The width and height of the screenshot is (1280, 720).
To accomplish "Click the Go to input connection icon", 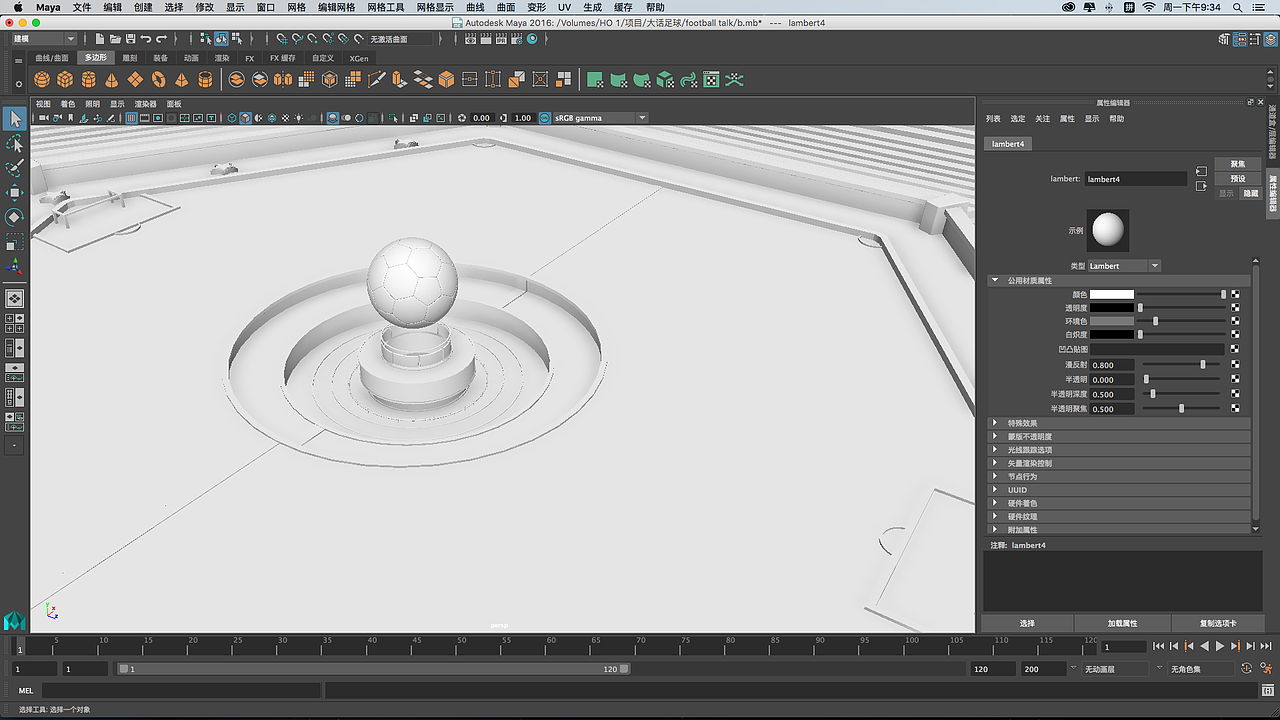I will (x=1201, y=171).
